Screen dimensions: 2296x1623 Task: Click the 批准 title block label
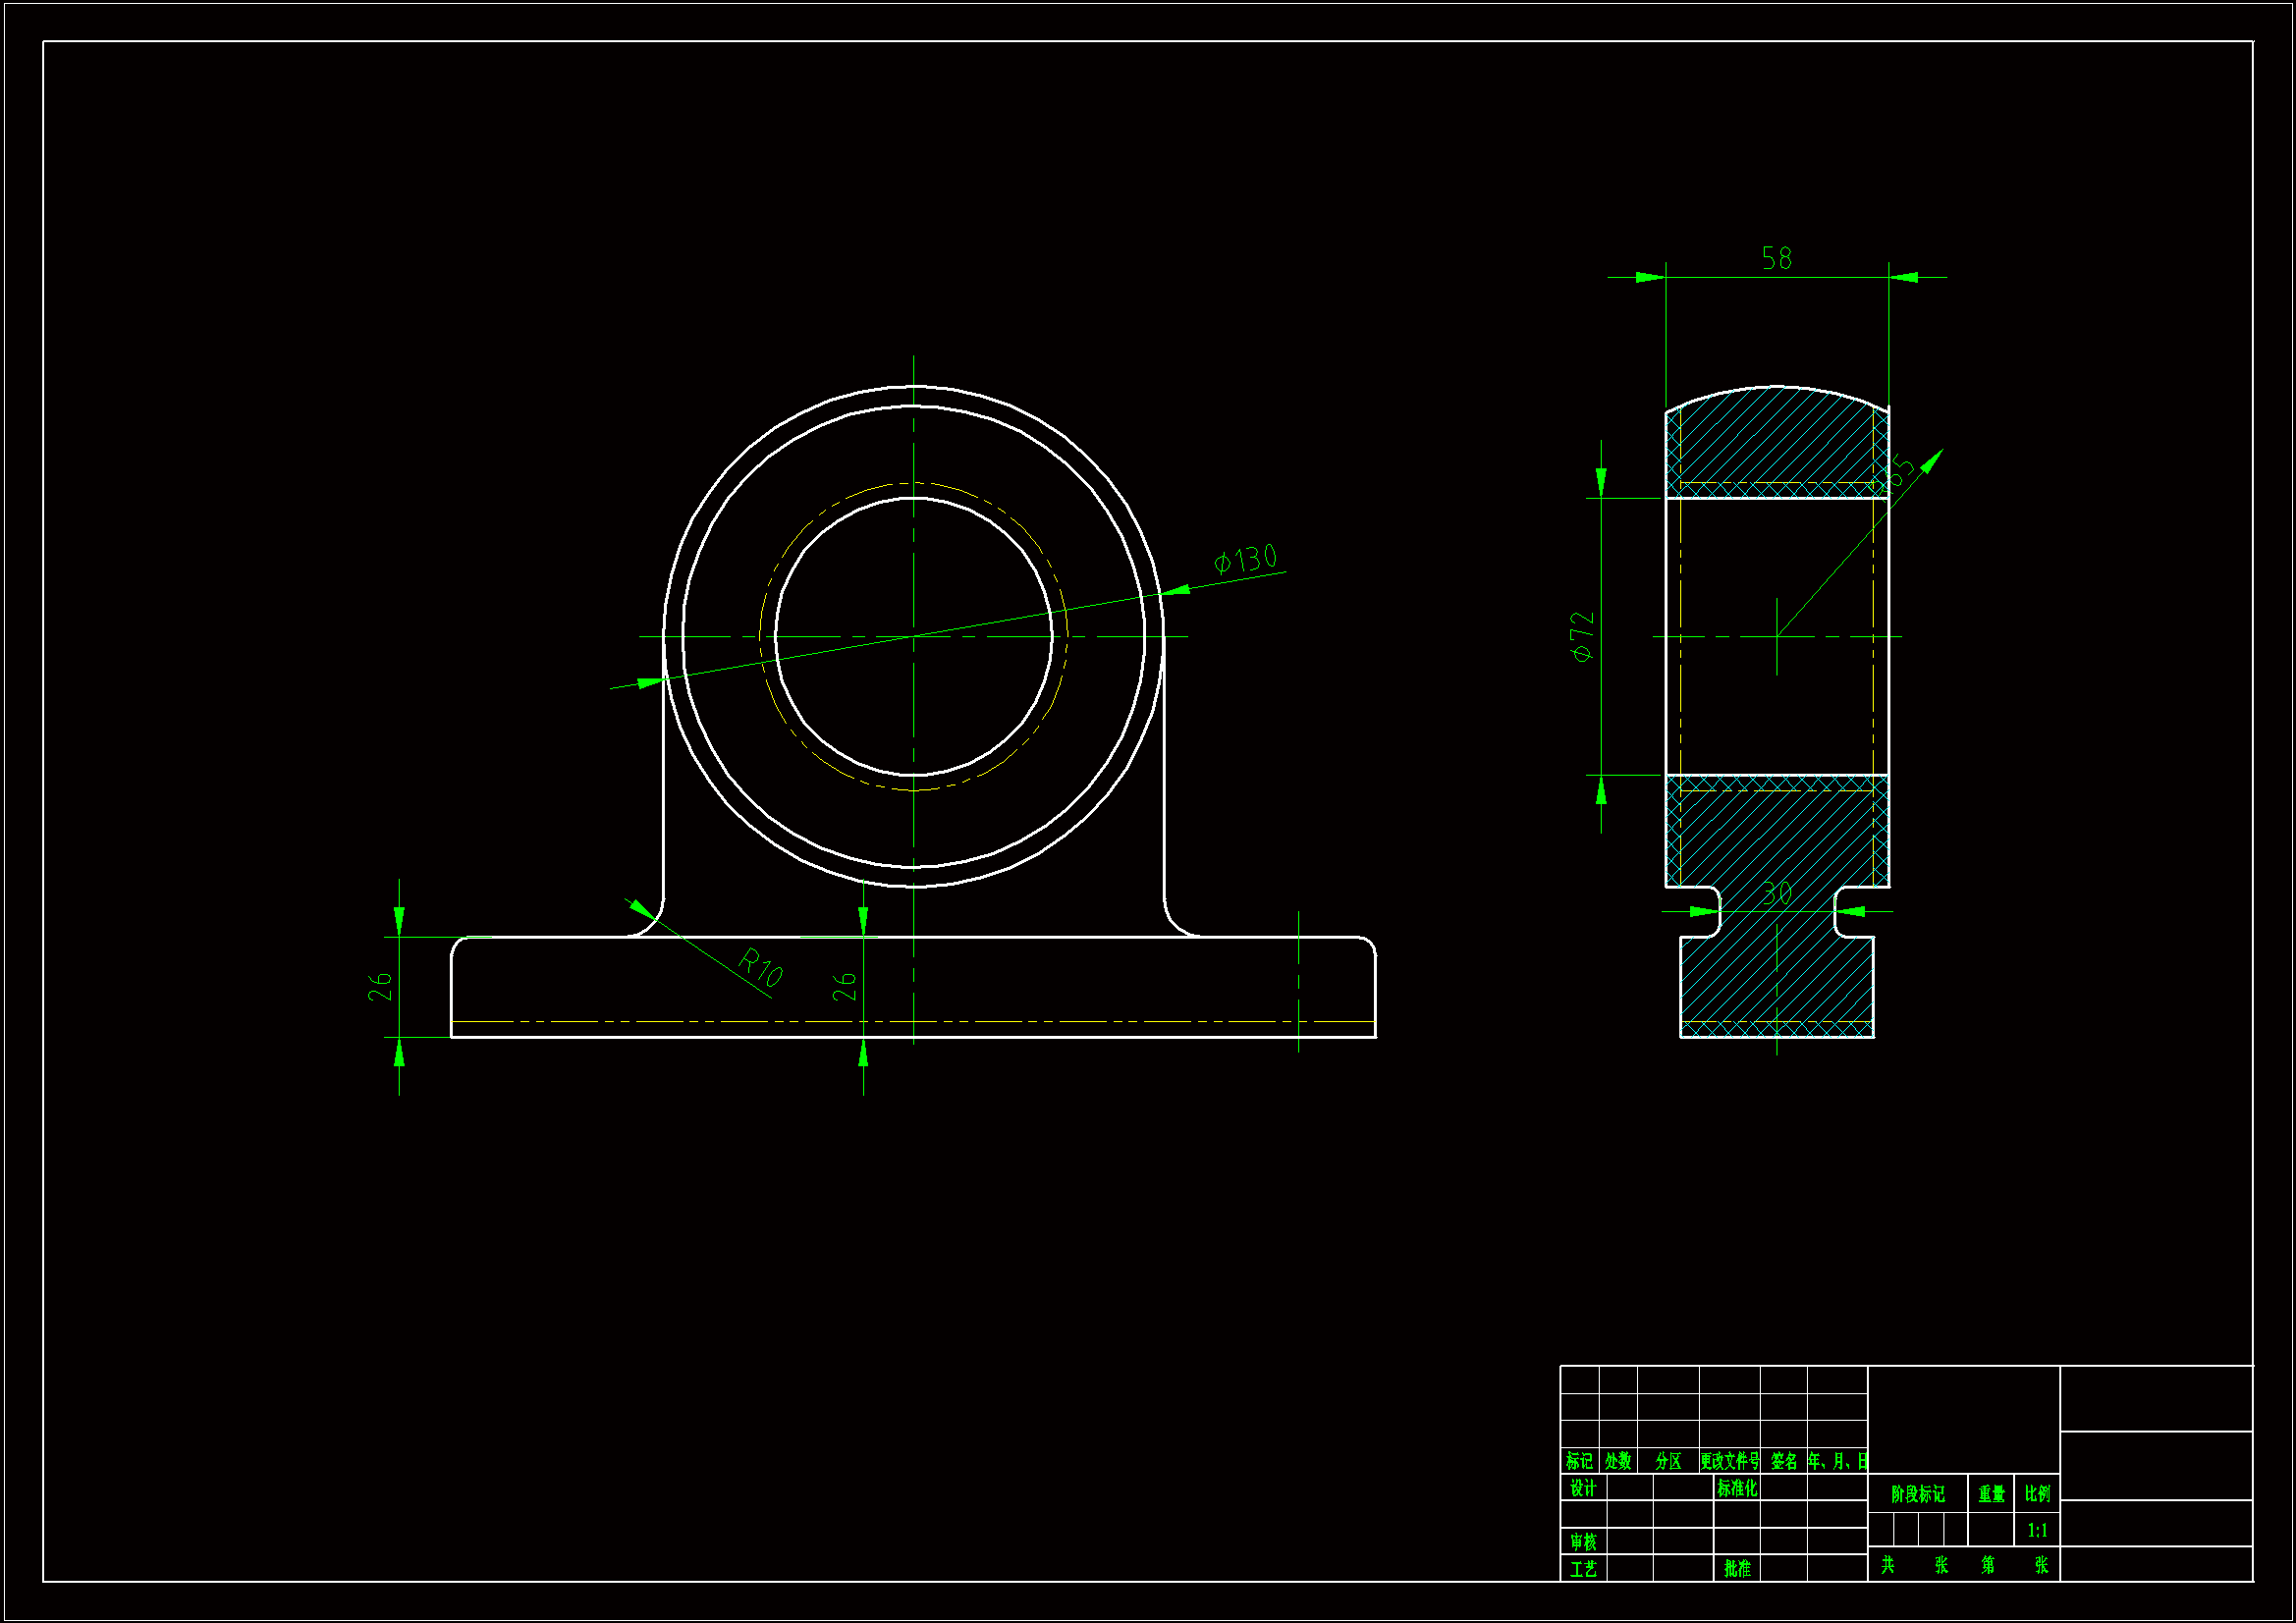coord(1737,1569)
